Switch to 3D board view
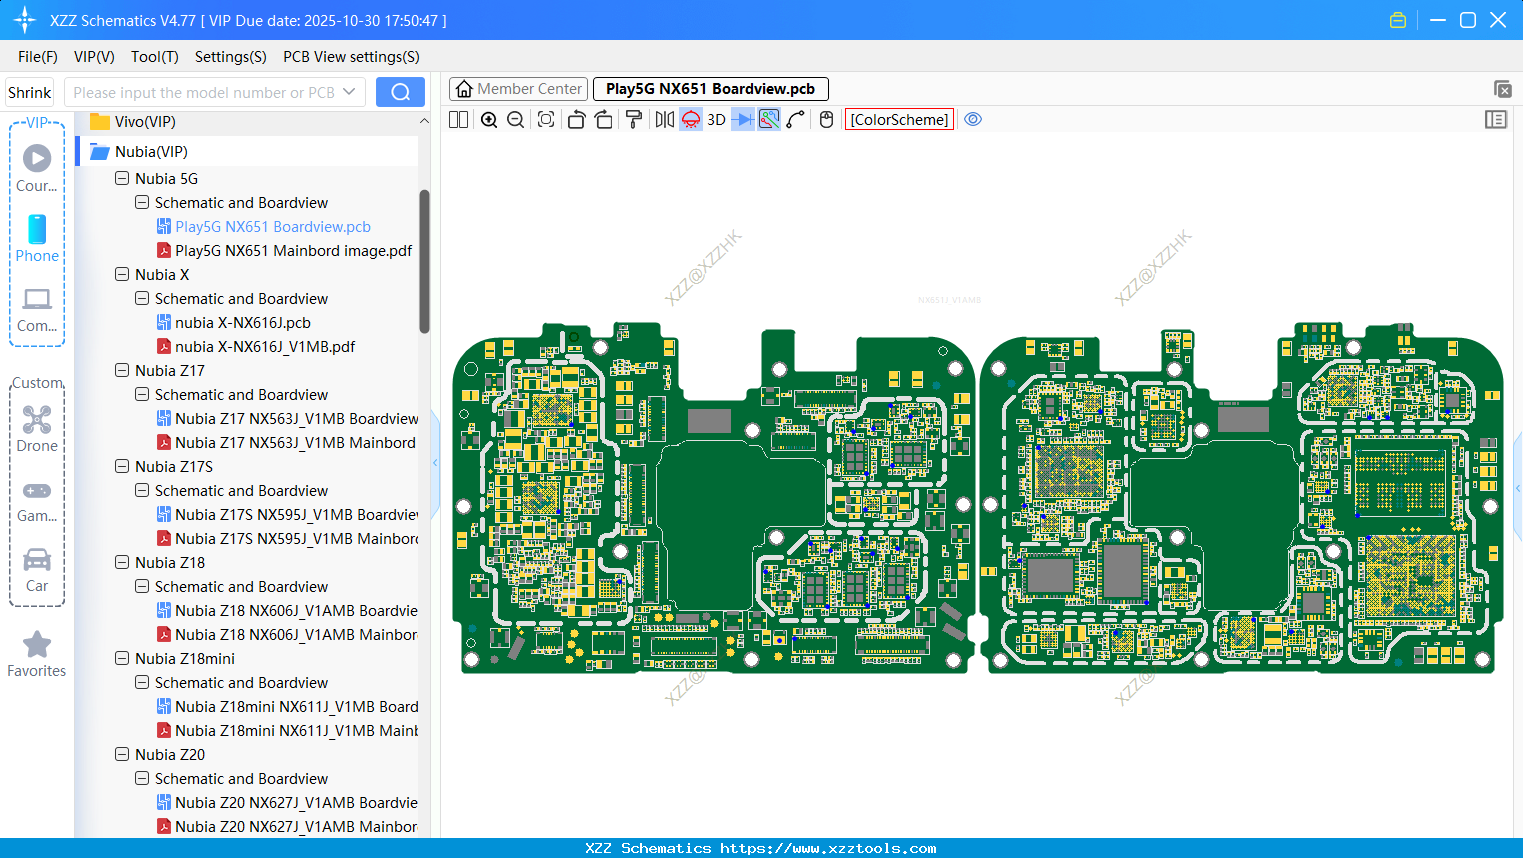 716,119
